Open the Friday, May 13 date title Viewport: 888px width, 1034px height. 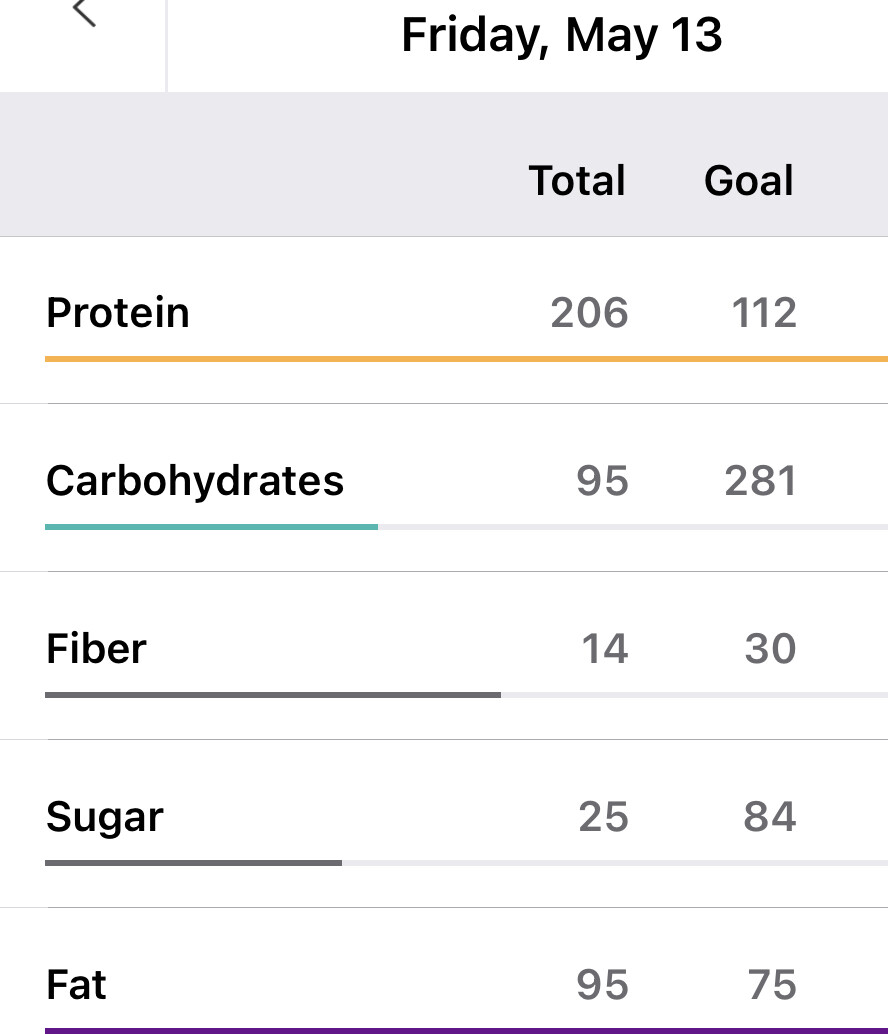coord(561,35)
